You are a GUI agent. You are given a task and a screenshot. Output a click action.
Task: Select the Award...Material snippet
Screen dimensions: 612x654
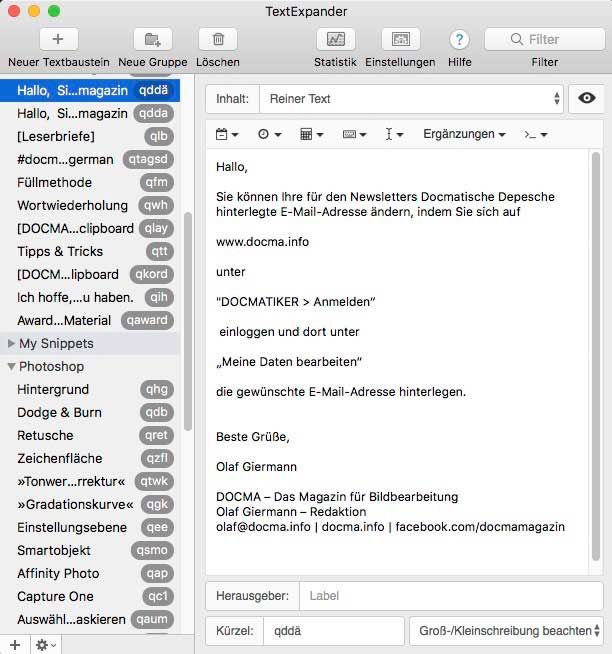pos(90,320)
